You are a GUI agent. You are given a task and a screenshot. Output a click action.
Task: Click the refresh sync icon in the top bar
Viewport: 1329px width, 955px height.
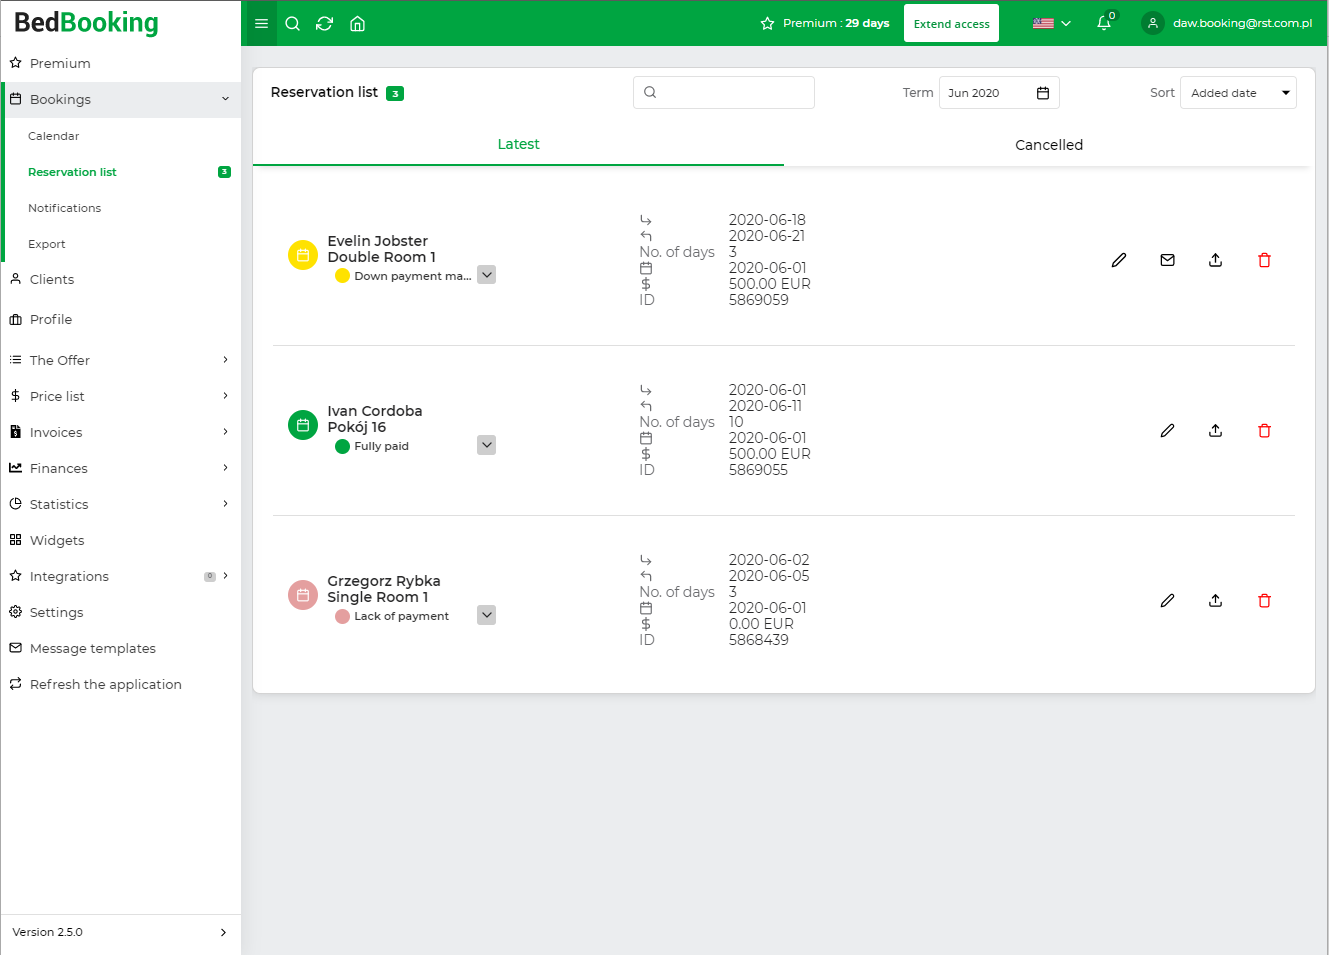coord(324,24)
